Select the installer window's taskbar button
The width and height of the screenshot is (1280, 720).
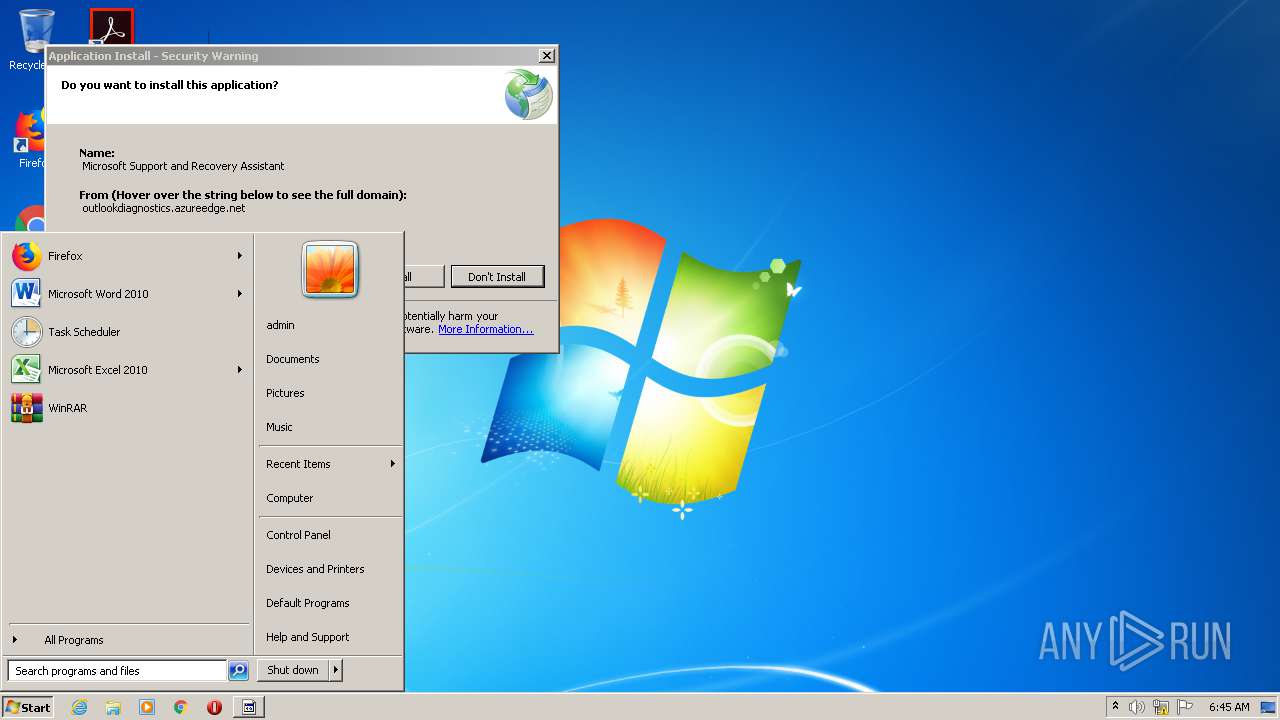(x=249, y=707)
